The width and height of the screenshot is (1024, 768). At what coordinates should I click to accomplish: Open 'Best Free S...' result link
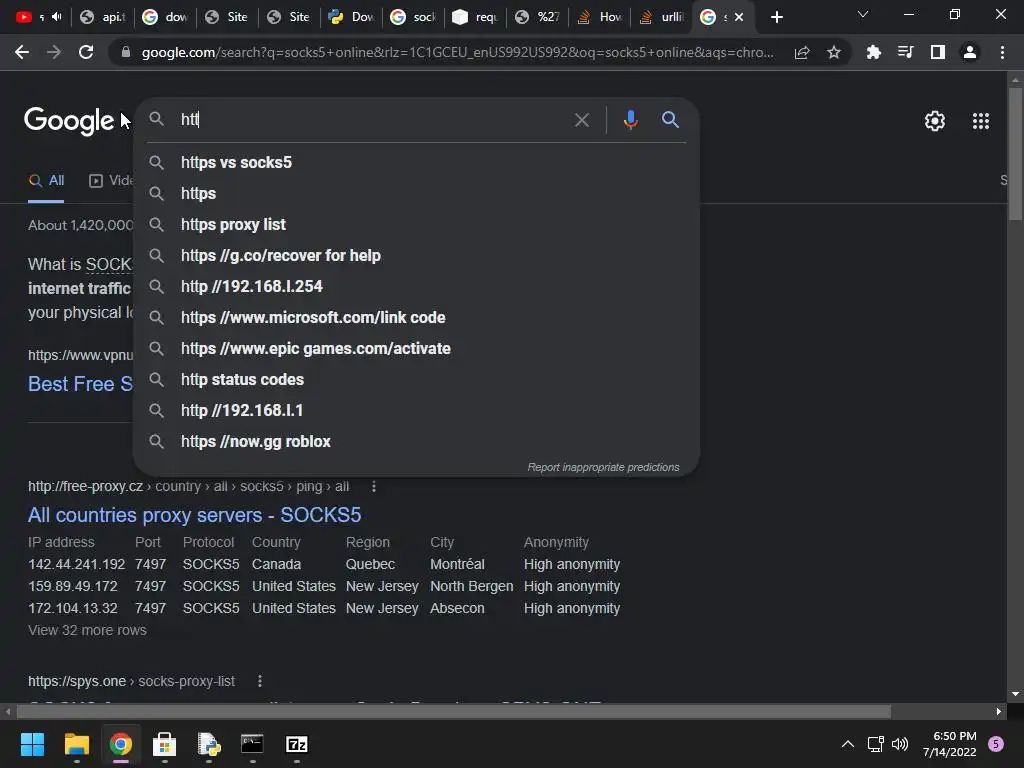[x=80, y=384]
